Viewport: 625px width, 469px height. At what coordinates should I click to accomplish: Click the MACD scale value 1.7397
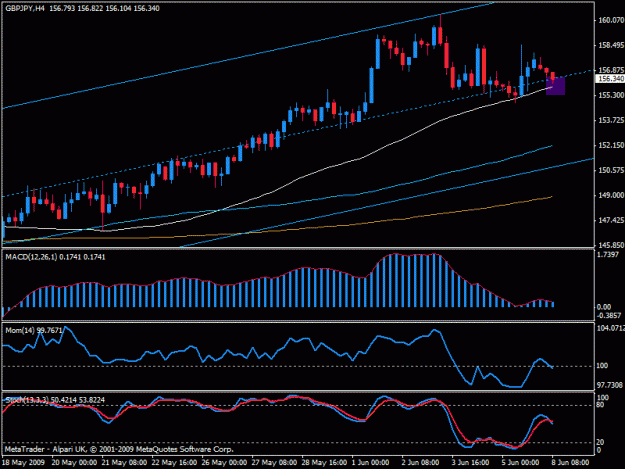pyautogui.click(x=608, y=255)
